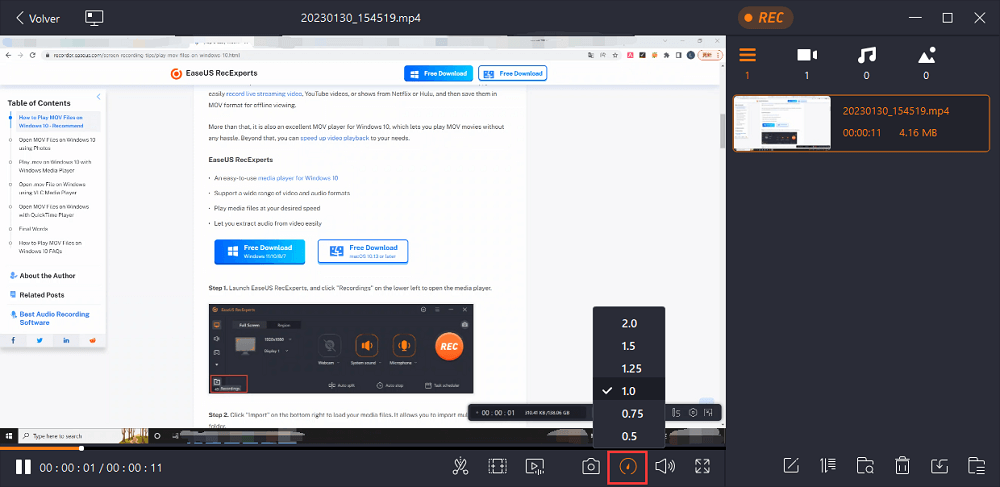Click the orange playback progress handle
The image size is (1000, 487).
point(82,448)
